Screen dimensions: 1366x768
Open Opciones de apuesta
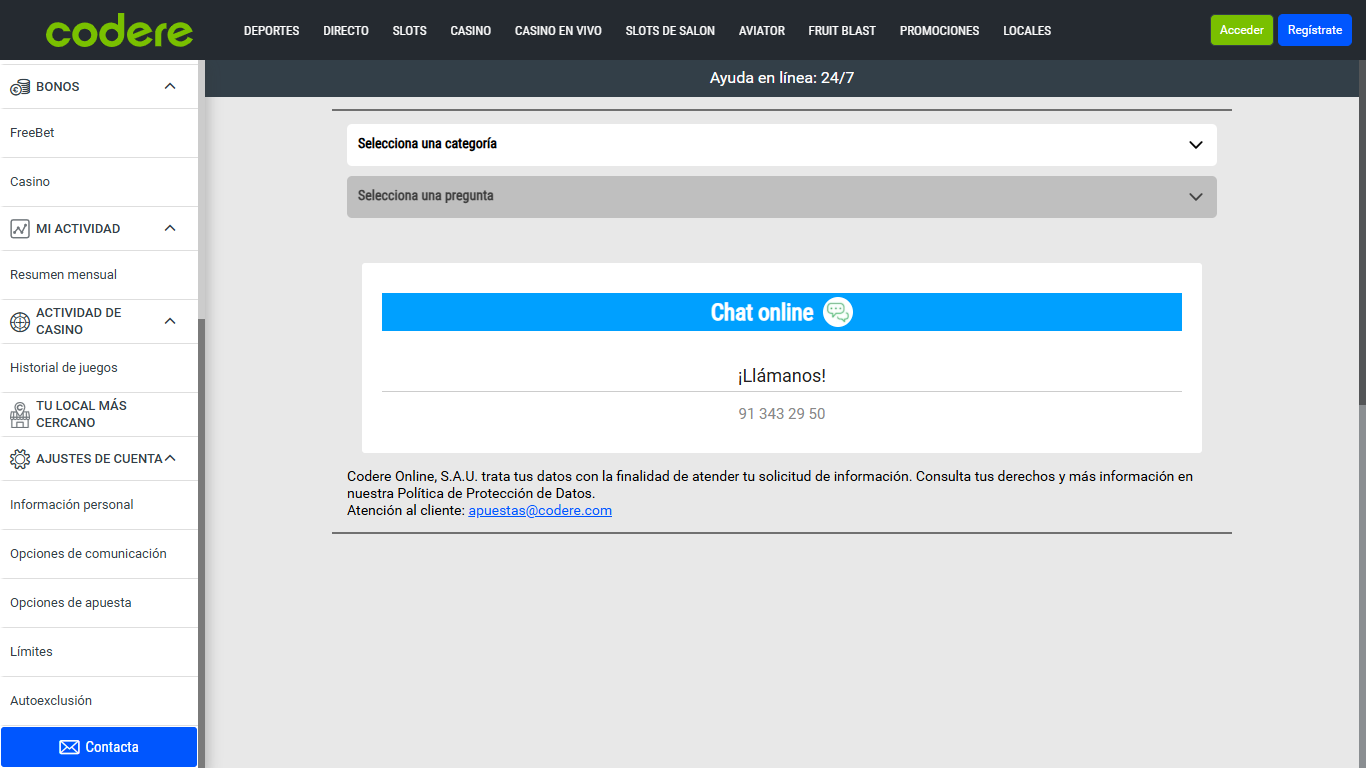[x=99, y=603]
